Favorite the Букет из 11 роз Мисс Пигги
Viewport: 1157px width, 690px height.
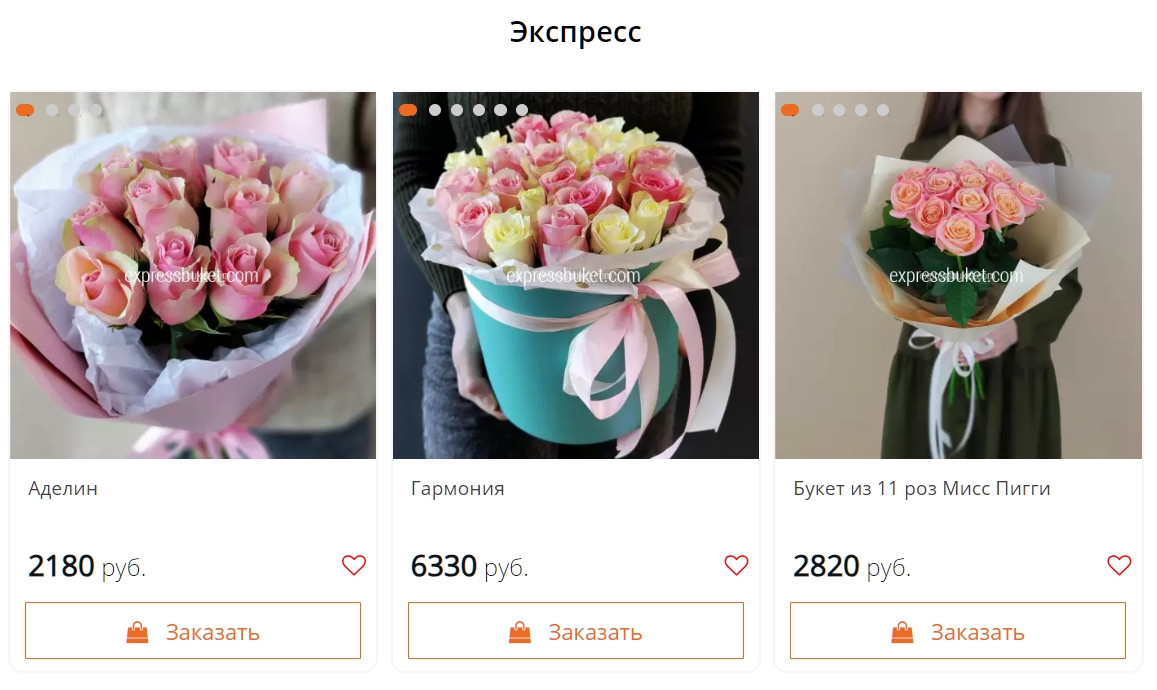pyautogui.click(x=1119, y=565)
